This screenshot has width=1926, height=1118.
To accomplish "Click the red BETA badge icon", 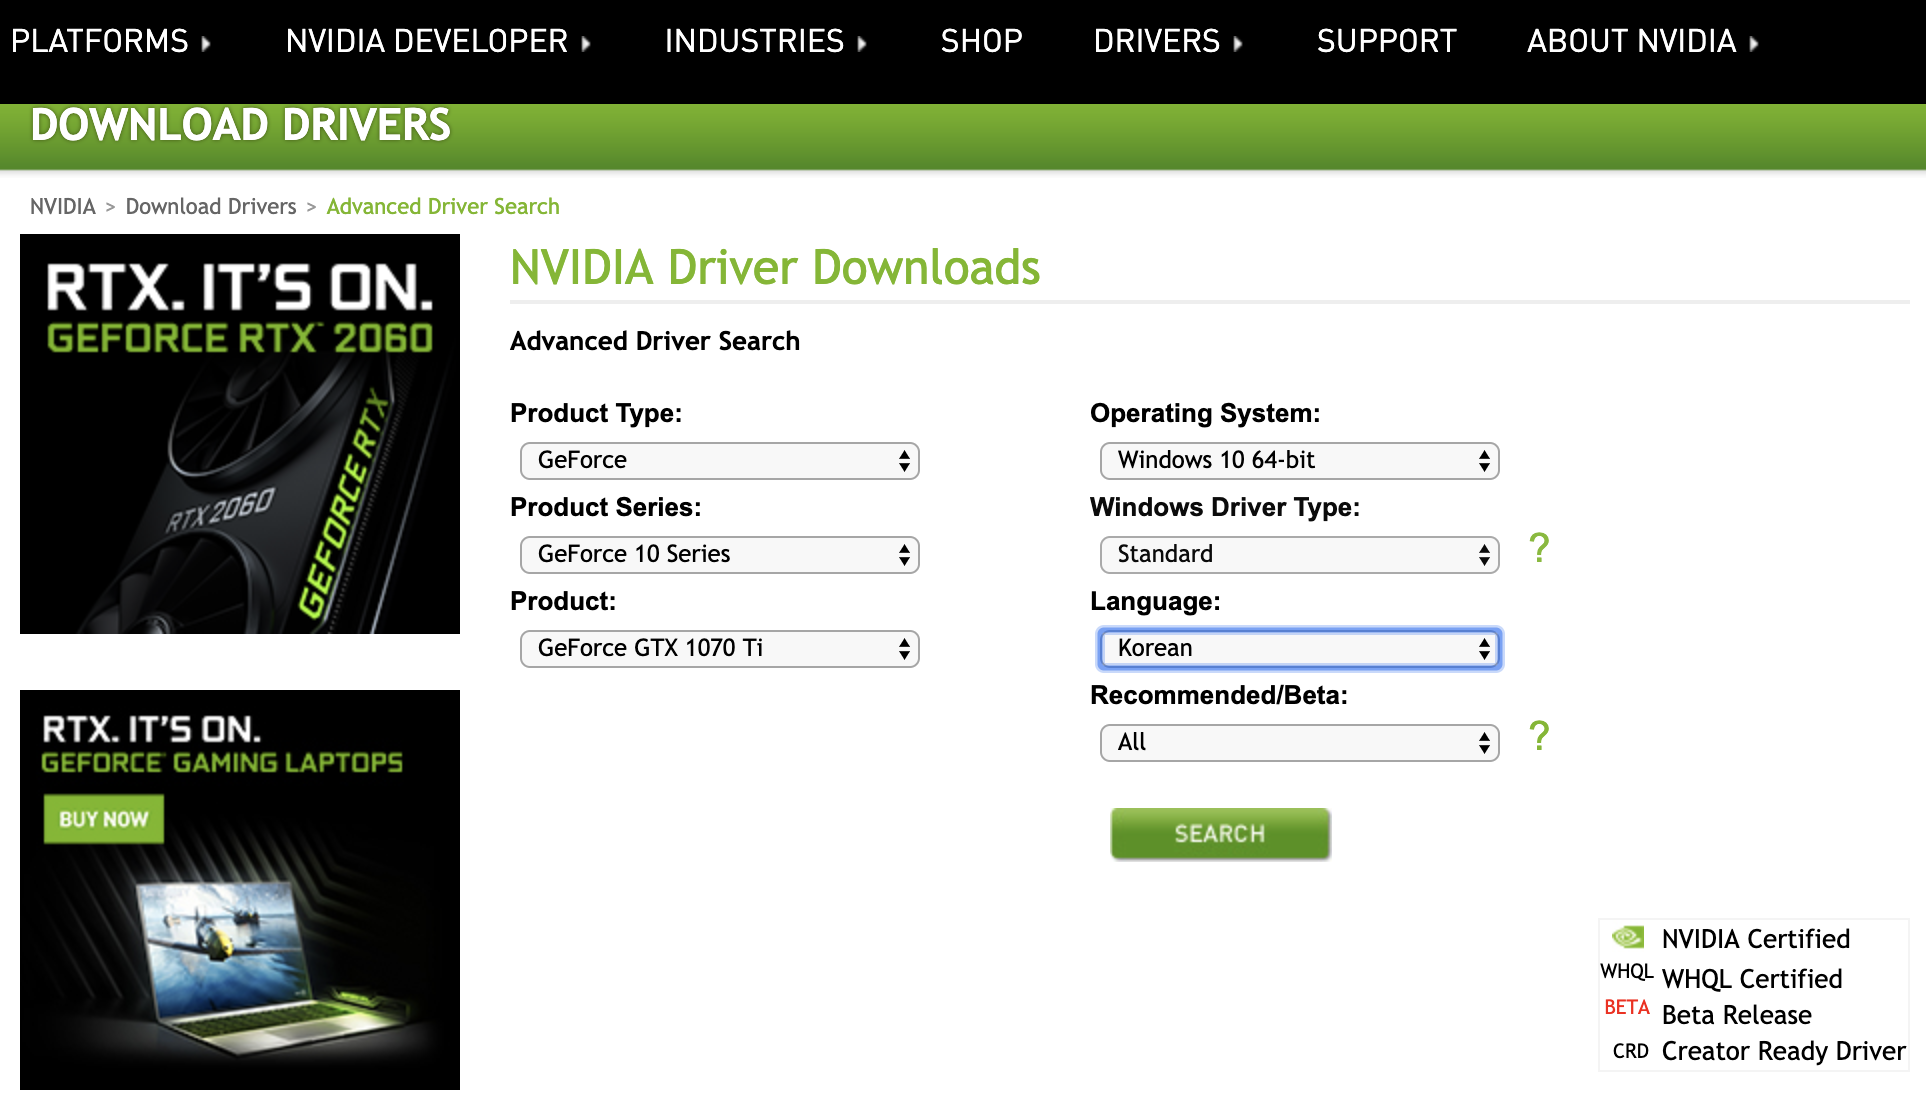I will tap(1626, 1008).
